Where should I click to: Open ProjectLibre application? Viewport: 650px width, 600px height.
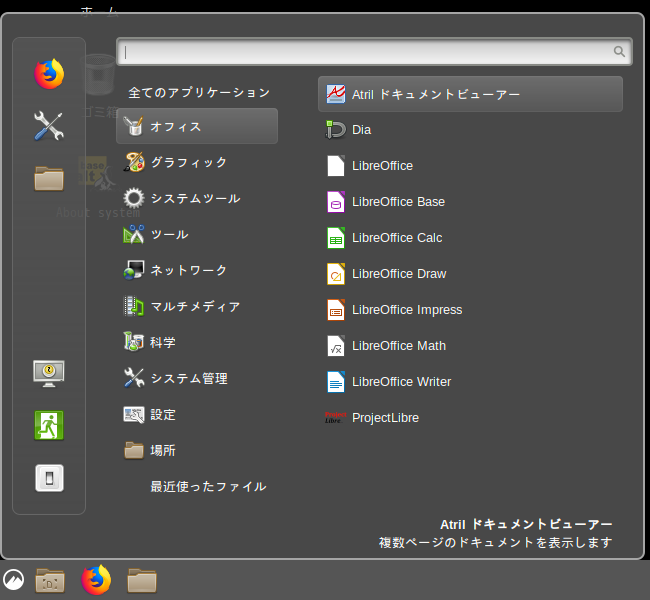point(470,418)
